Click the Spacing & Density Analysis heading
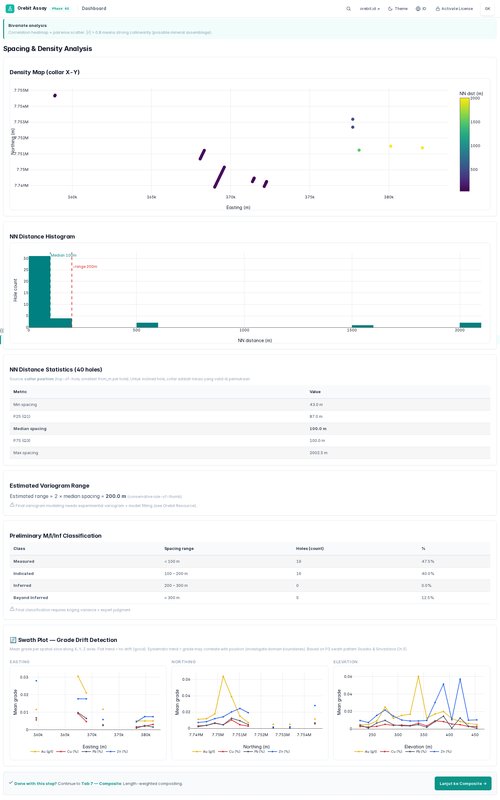 [x=47, y=48]
